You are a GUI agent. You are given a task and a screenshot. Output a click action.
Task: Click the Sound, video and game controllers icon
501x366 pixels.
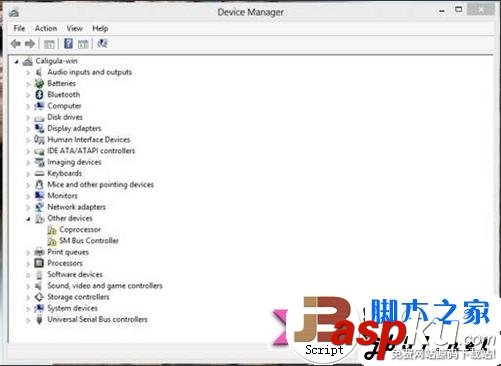(x=39, y=286)
